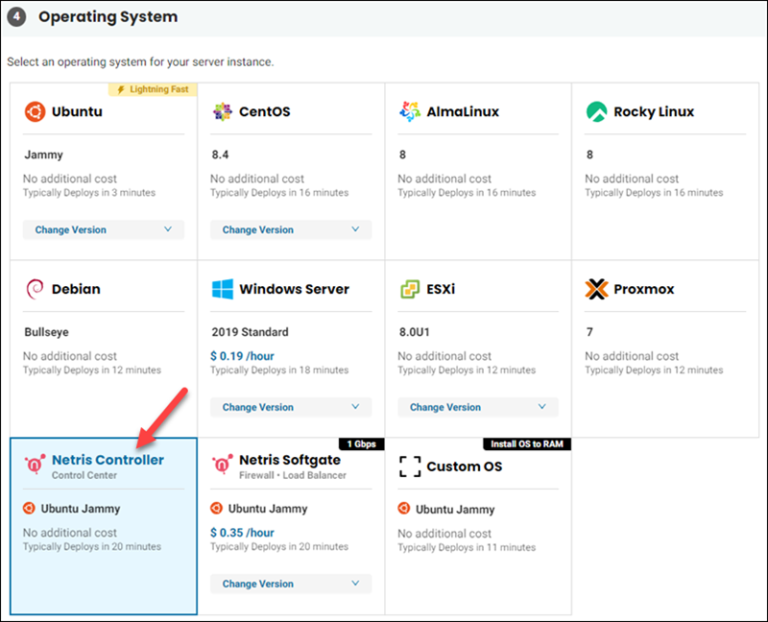
Task: Click the Rocky Linux logo icon
Action: coord(597,112)
